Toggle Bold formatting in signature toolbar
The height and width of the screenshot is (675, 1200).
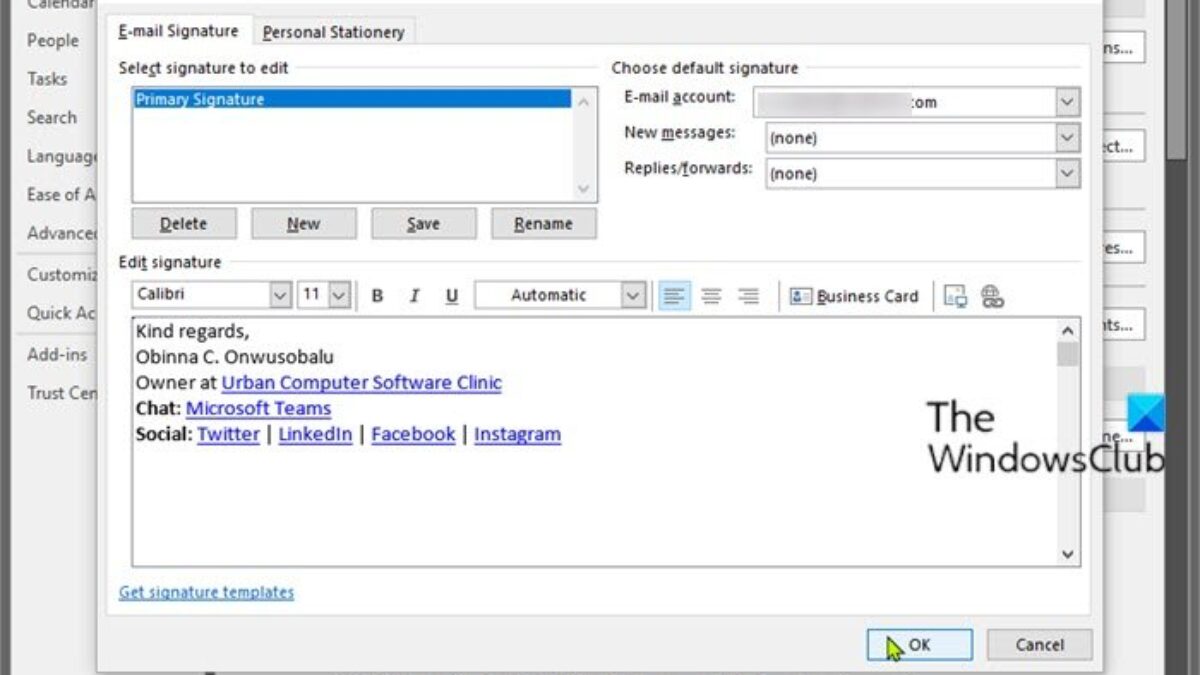[377, 296]
